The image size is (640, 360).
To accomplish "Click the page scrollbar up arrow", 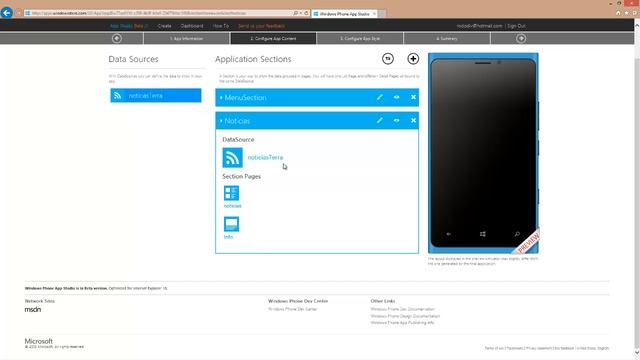I will [x=637, y=25].
